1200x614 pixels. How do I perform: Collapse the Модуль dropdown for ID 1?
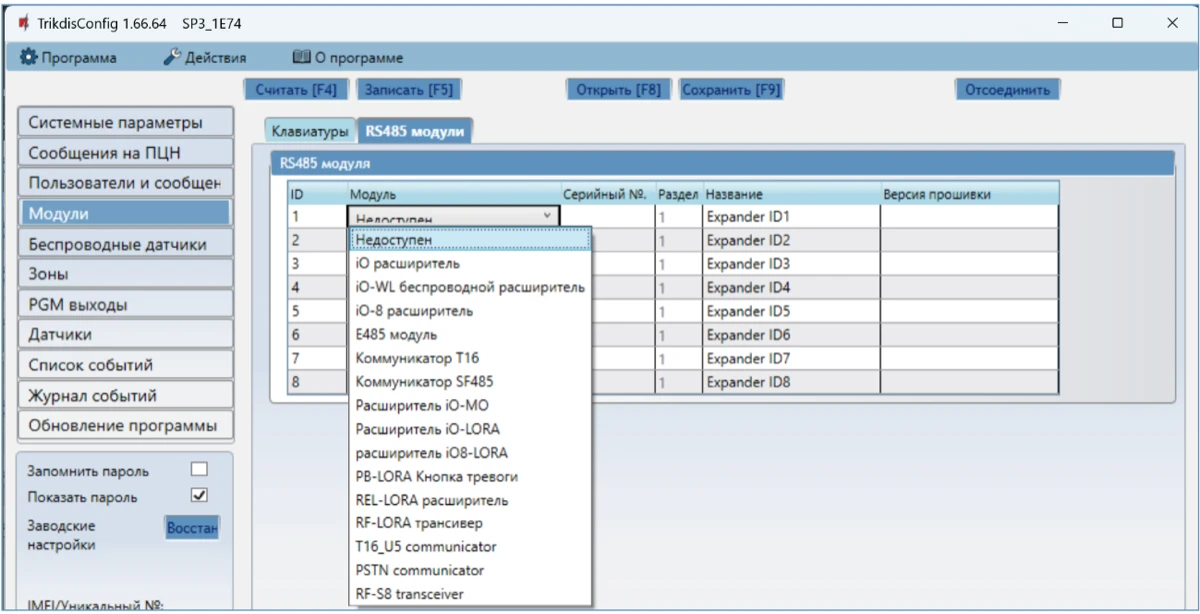(546, 216)
